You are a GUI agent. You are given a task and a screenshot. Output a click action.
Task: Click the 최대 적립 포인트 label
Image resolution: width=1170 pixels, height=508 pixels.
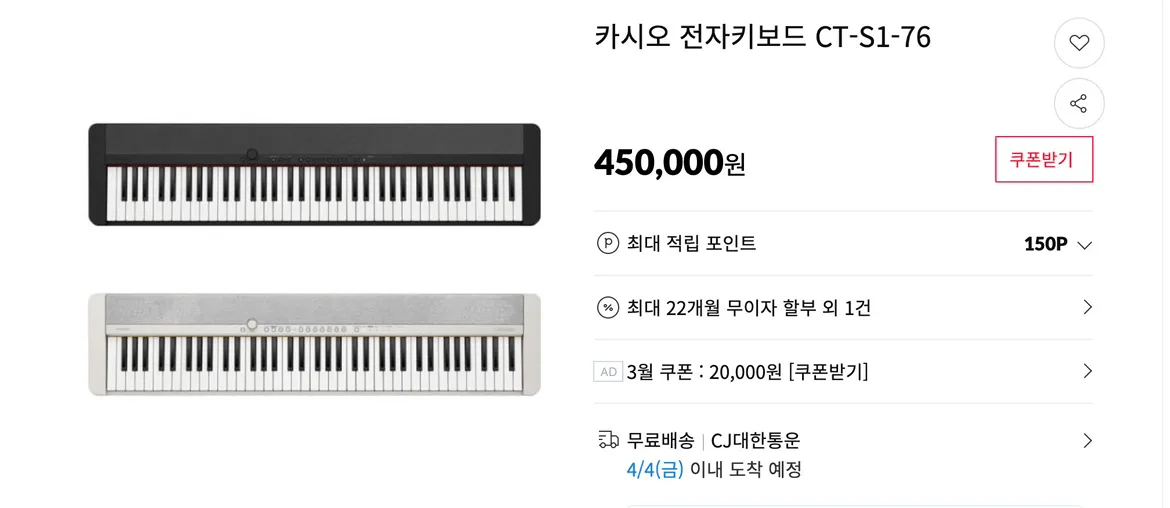pos(692,243)
